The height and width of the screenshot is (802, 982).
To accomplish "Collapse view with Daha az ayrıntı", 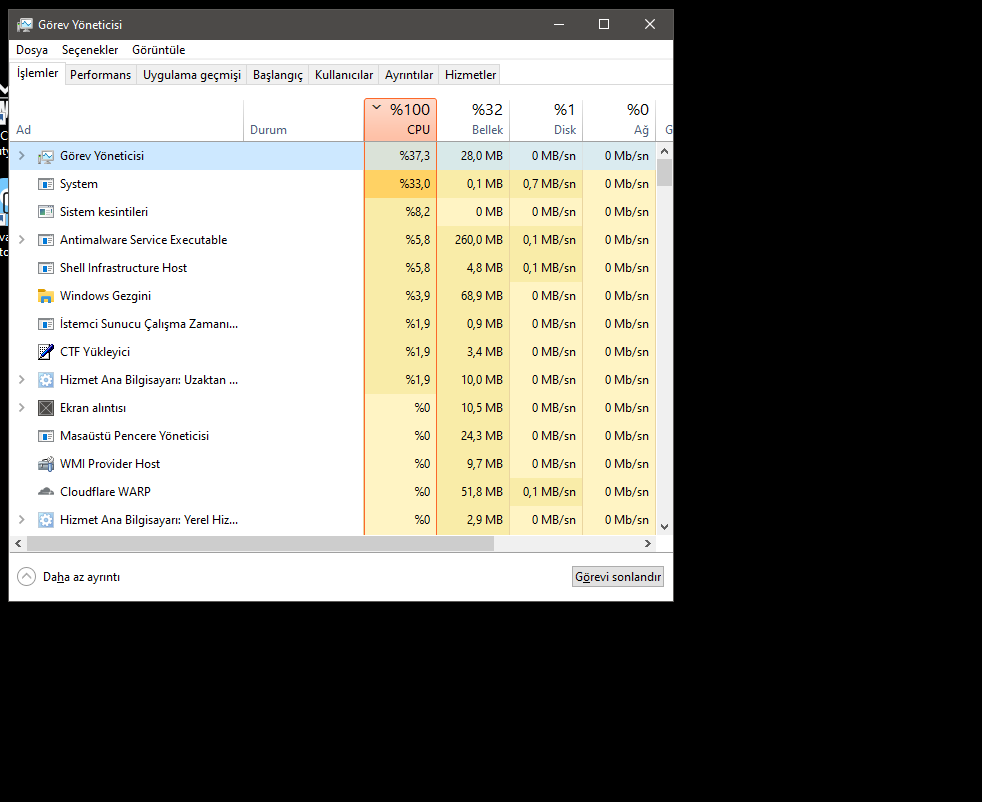I will click(68, 577).
